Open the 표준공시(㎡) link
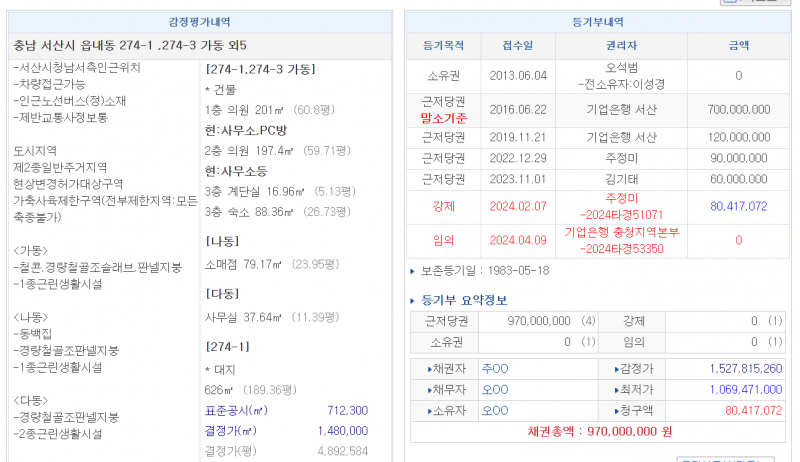The image size is (800, 462). [236, 411]
